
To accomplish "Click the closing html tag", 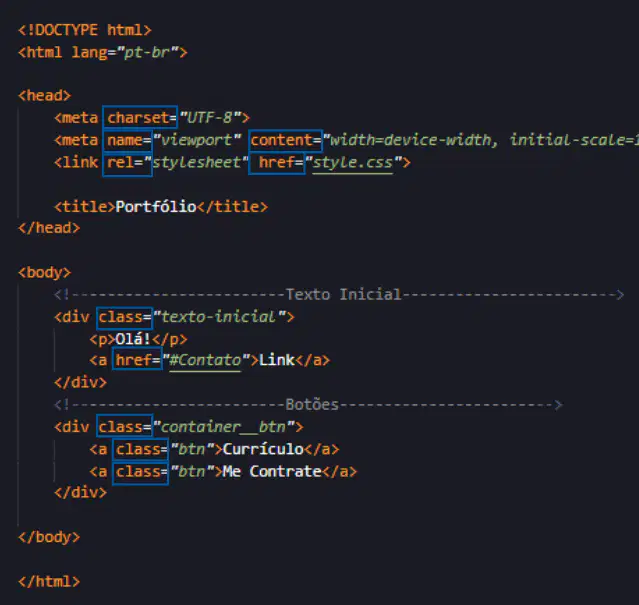I will 49,582.
